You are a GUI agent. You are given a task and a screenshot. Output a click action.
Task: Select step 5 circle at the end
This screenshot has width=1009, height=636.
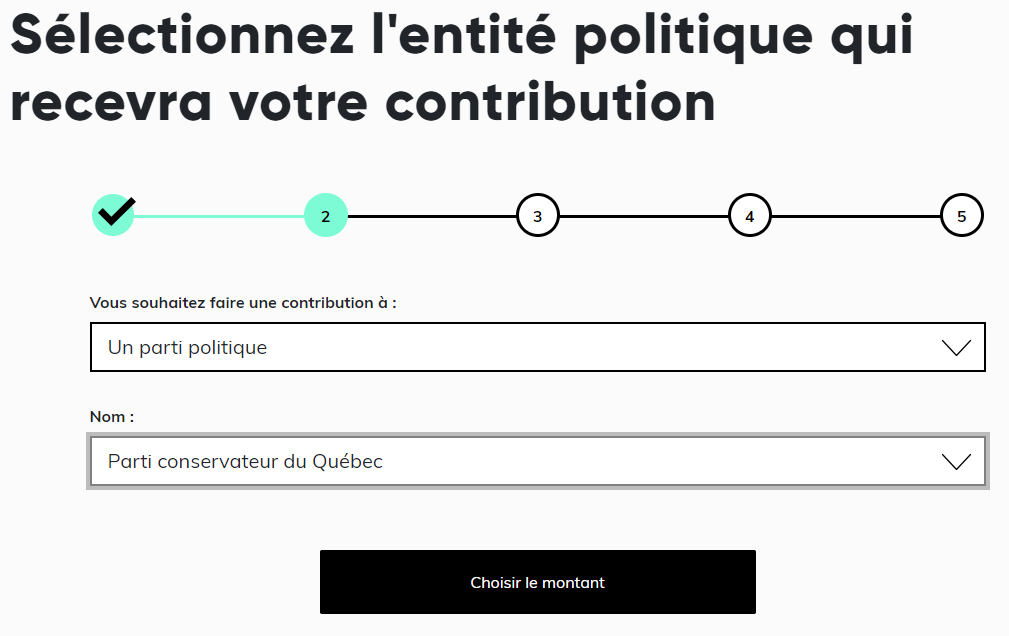[961, 215]
